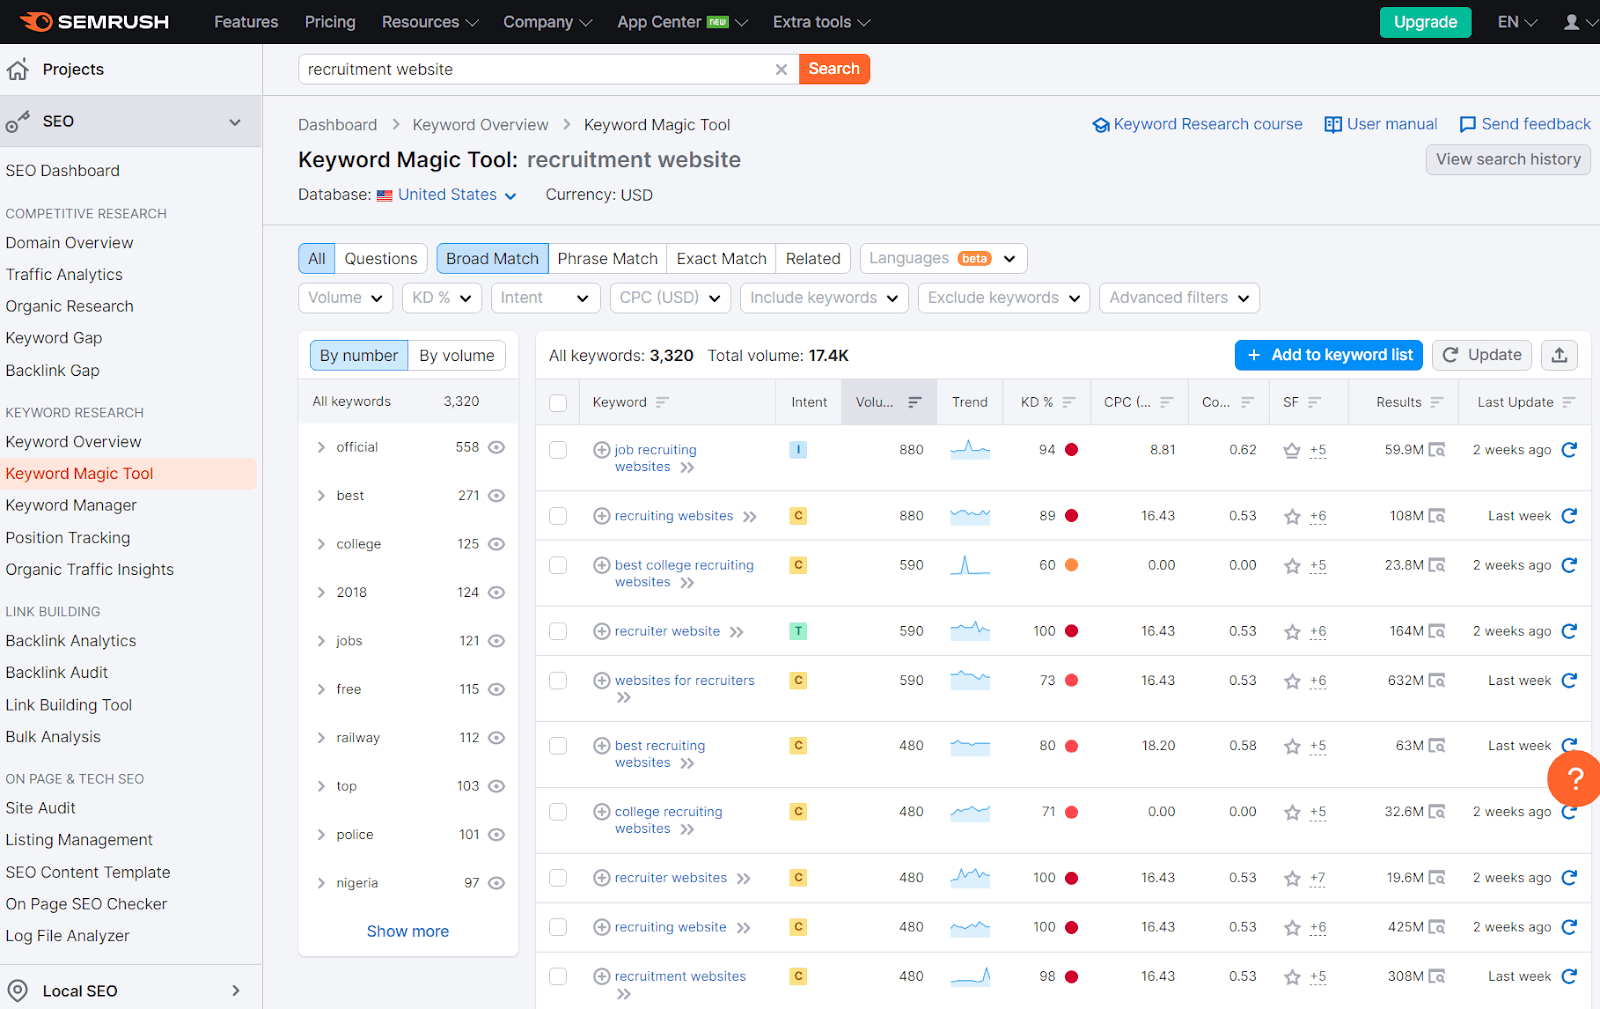Open the Extra tools menu
1600x1009 pixels.
click(x=820, y=21)
